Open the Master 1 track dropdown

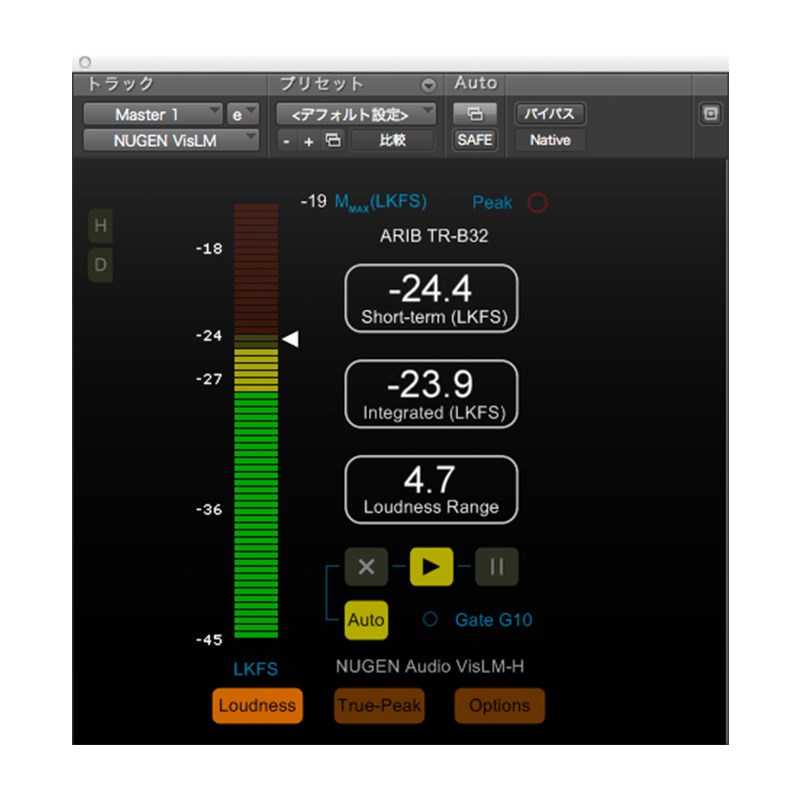tap(153, 114)
